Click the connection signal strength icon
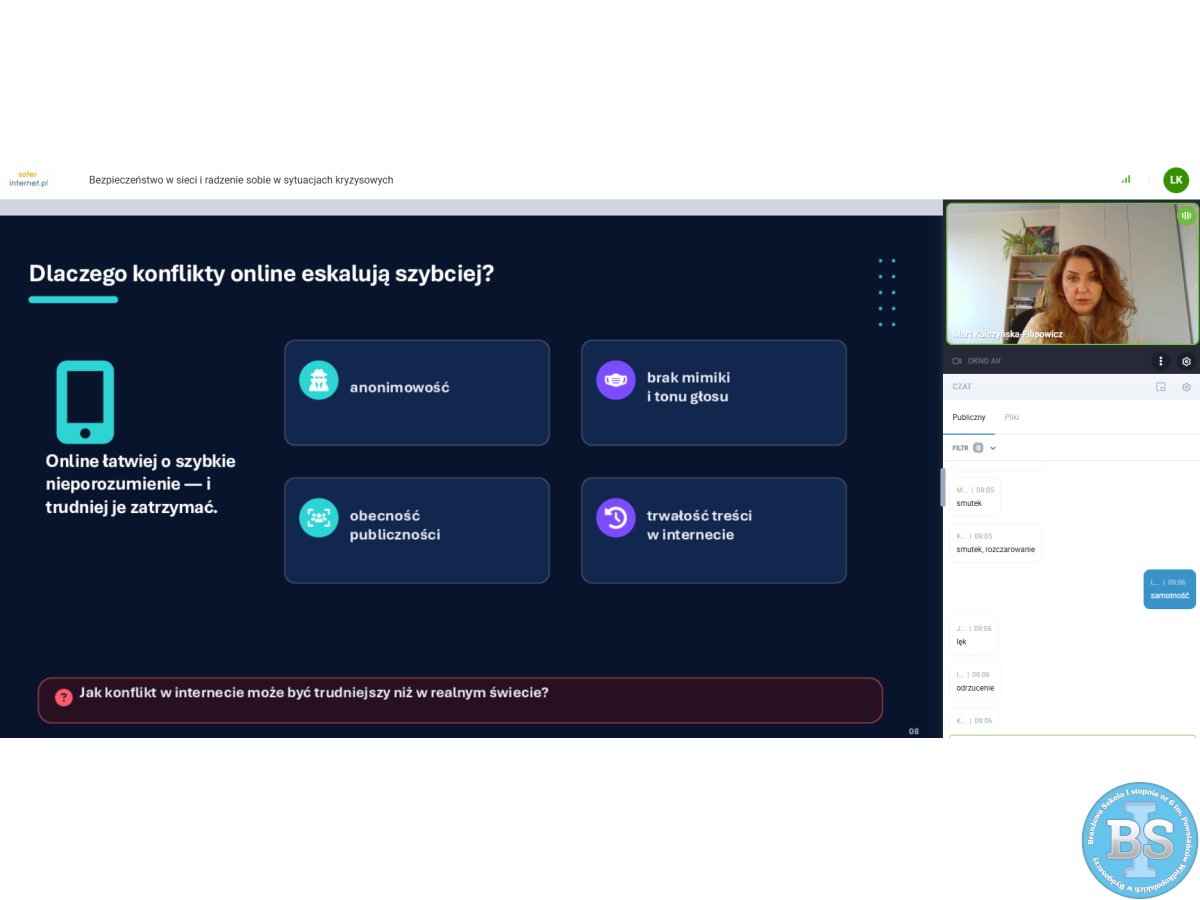This screenshot has width=1200, height=900. 1126,180
